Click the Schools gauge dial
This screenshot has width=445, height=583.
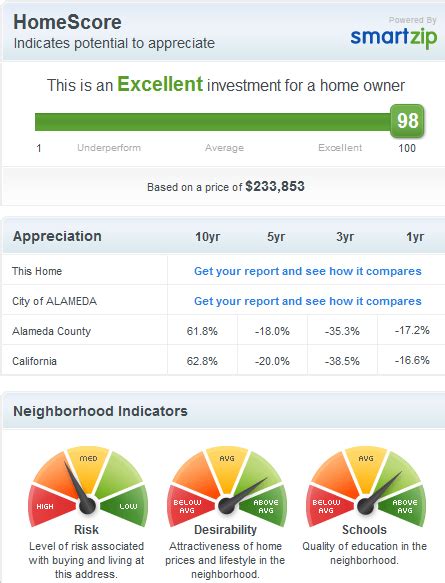point(366,487)
